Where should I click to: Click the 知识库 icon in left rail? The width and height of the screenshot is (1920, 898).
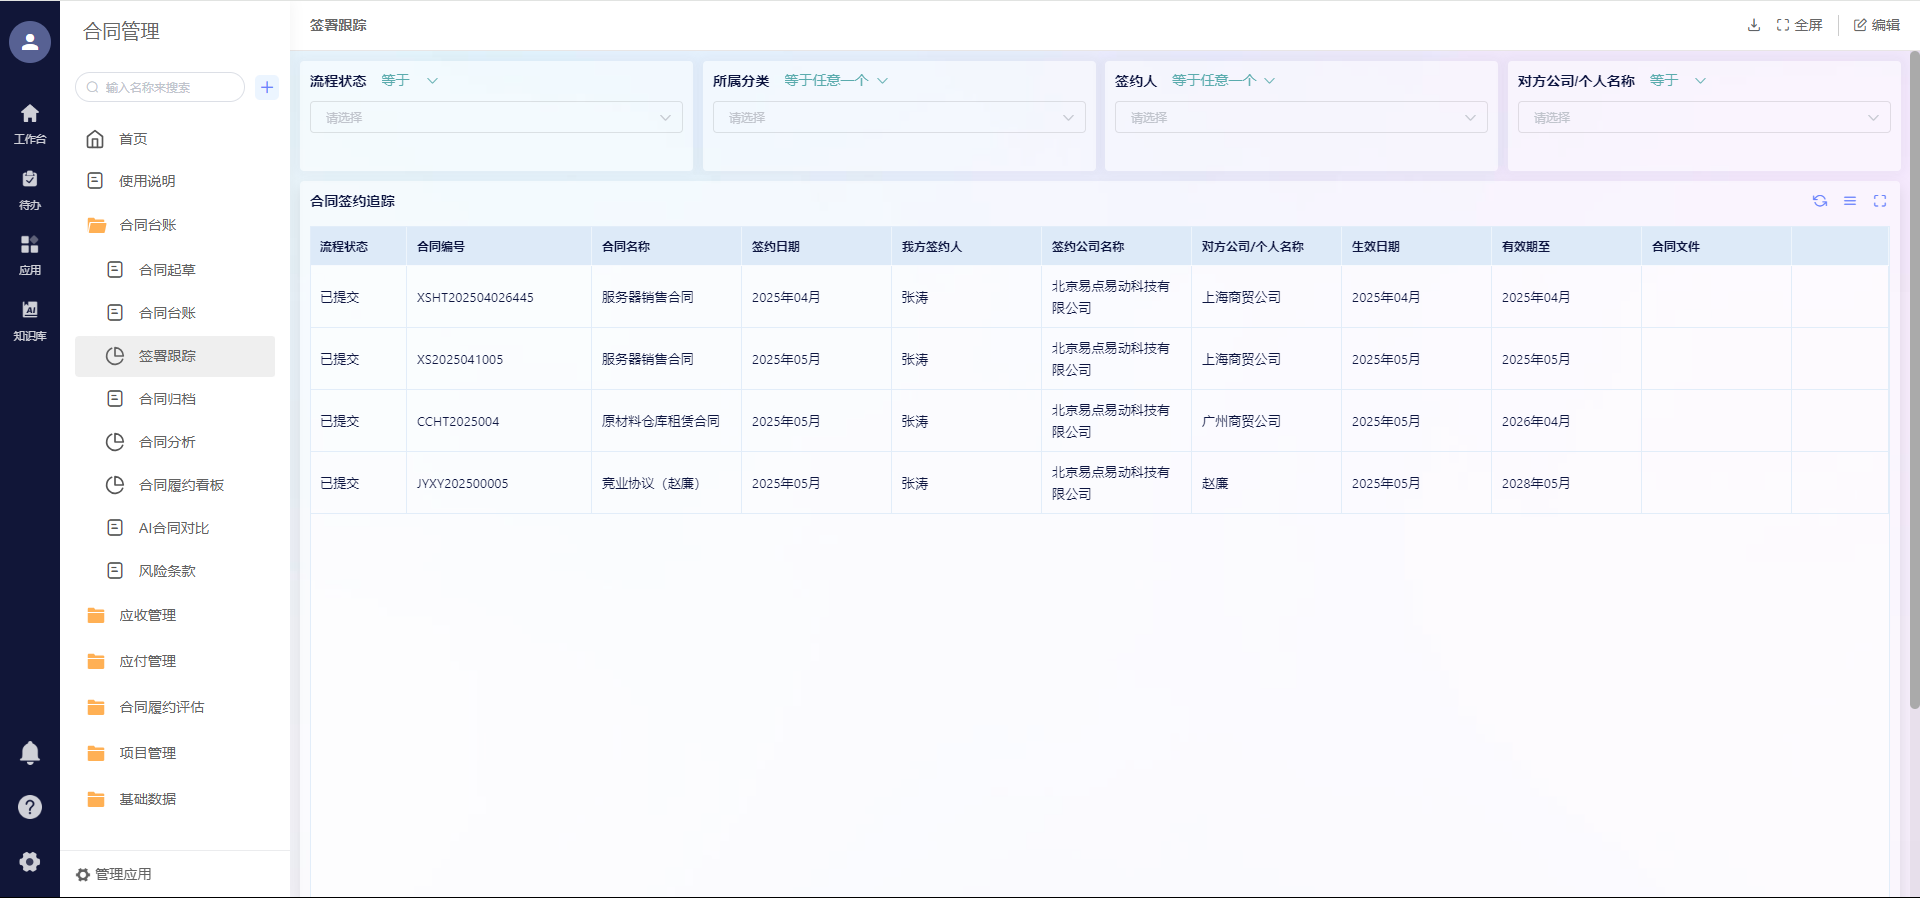pos(30,320)
